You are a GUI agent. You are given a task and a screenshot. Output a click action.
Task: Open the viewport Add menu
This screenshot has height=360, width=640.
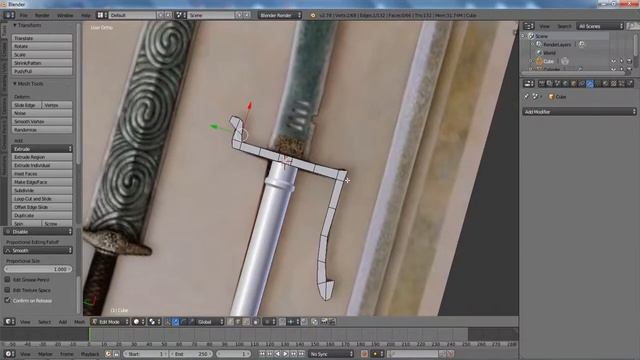click(62, 322)
